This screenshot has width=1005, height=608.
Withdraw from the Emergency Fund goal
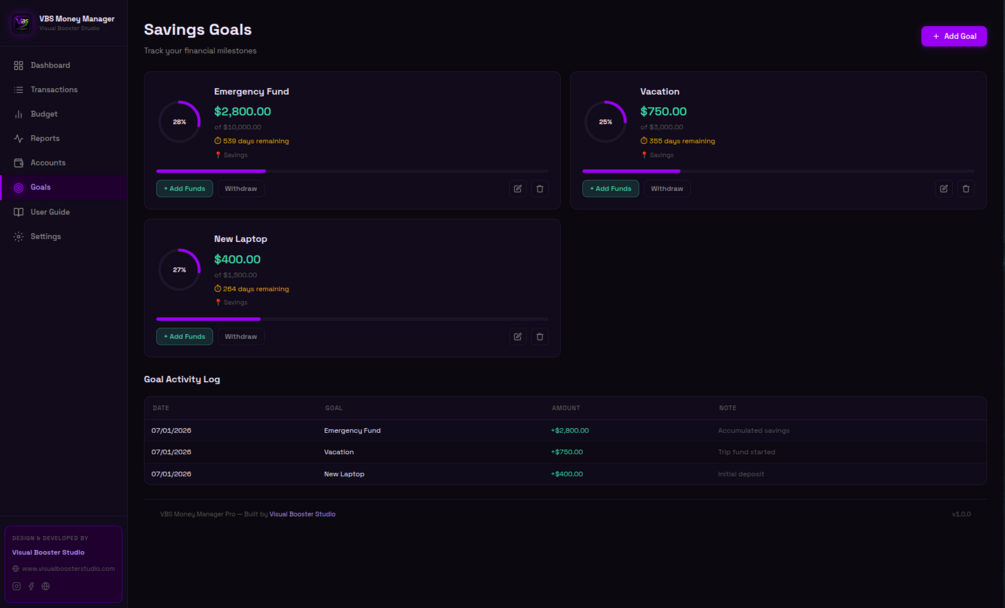coord(241,189)
